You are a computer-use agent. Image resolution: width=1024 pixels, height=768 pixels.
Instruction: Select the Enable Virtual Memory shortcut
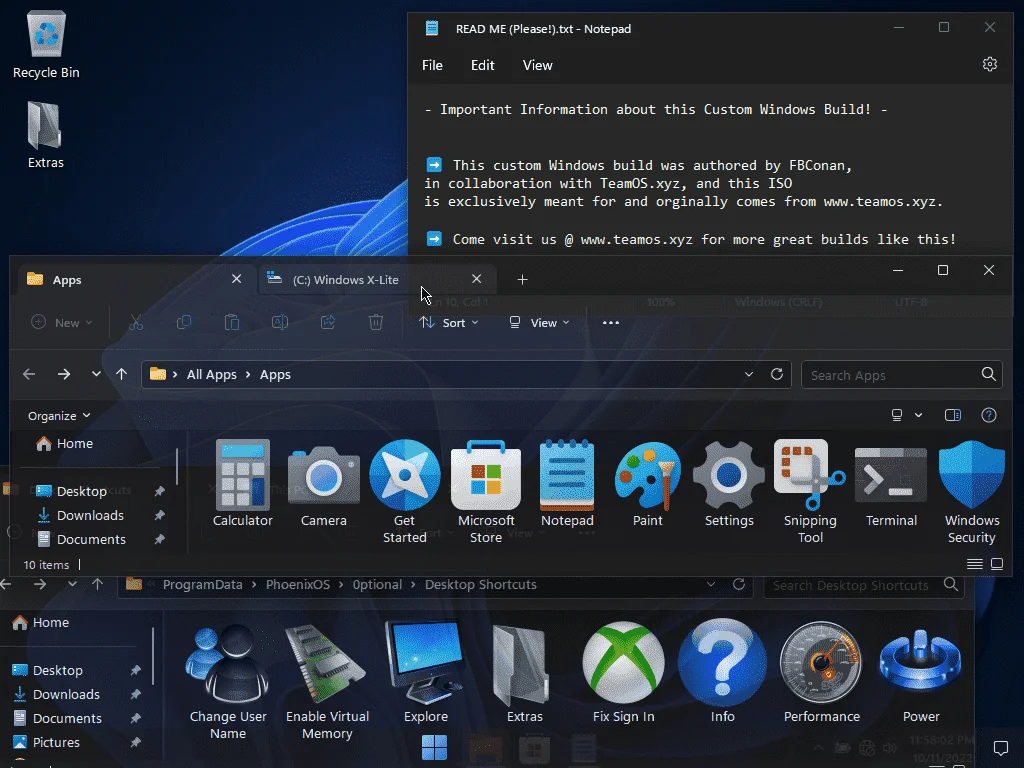(x=327, y=680)
